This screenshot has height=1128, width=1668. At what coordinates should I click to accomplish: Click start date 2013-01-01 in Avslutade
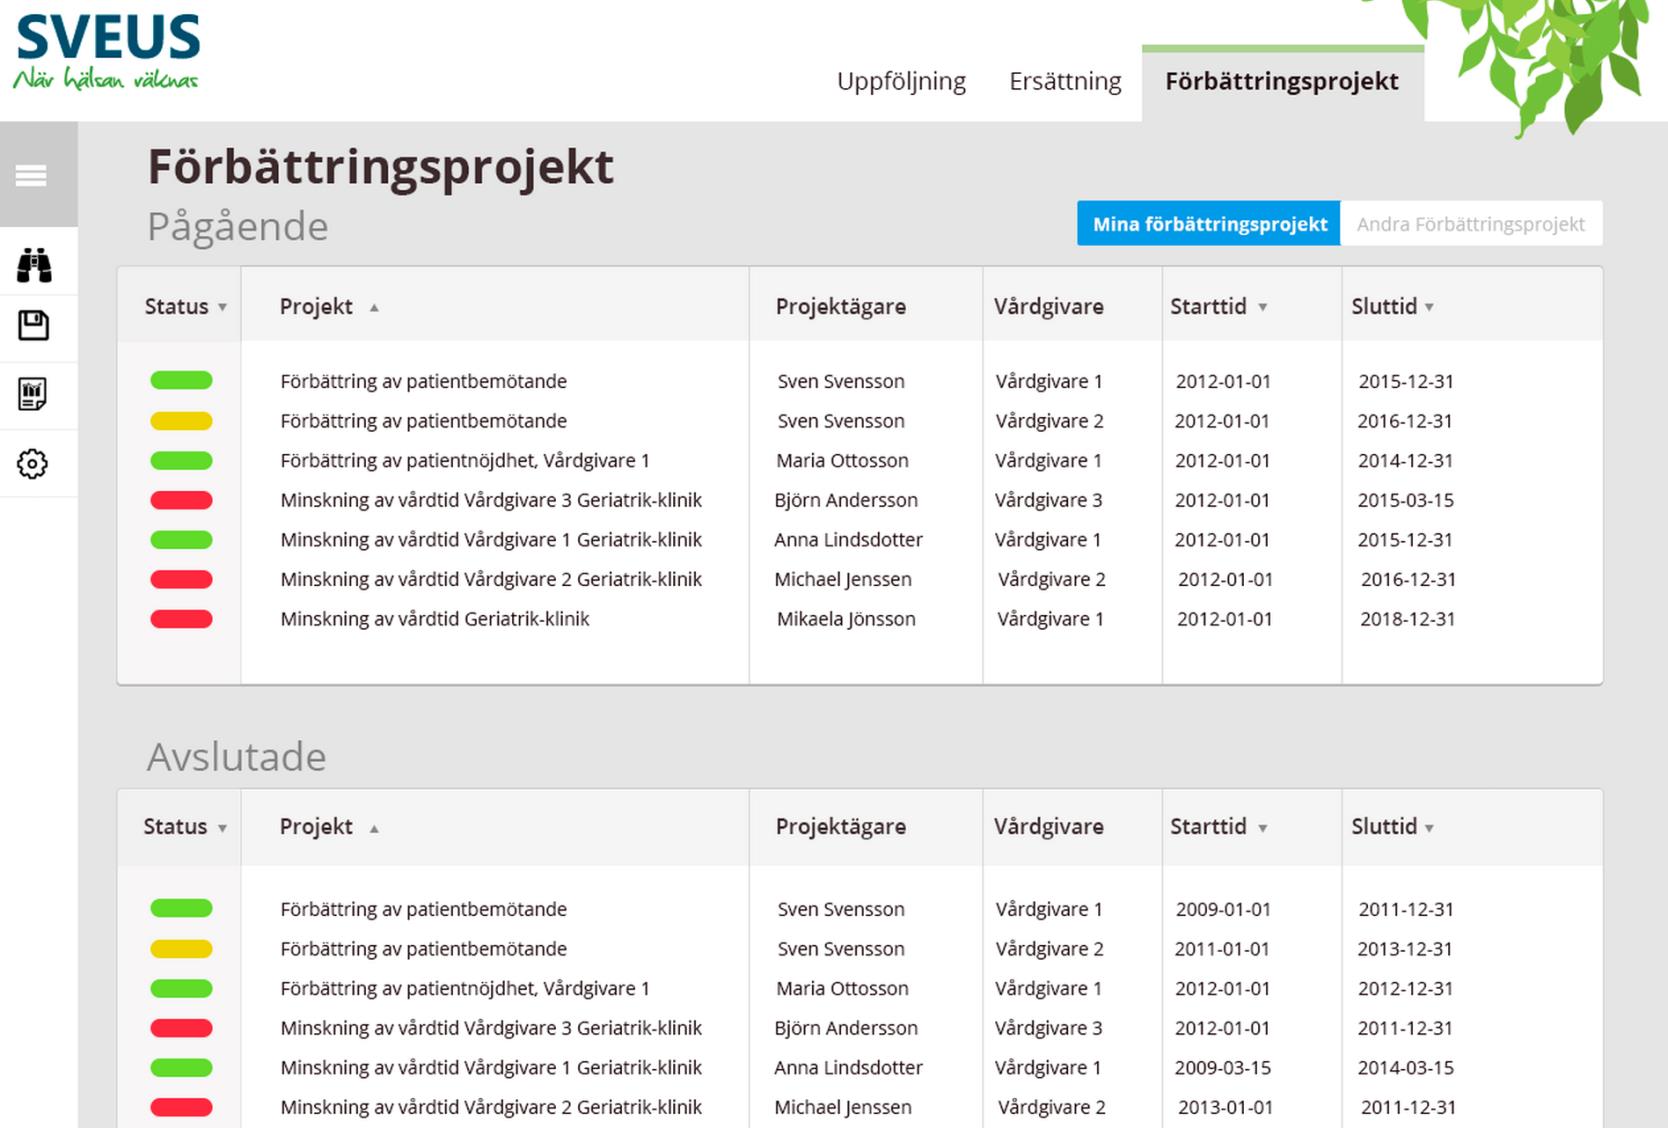[1225, 1107]
